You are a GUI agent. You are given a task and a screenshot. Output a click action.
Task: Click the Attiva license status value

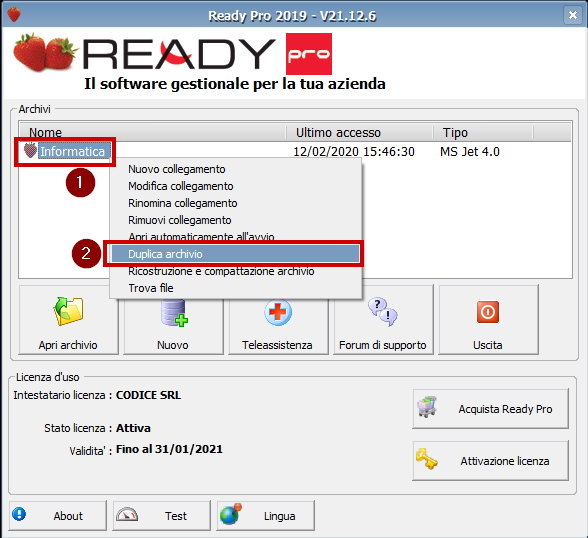pos(133,428)
